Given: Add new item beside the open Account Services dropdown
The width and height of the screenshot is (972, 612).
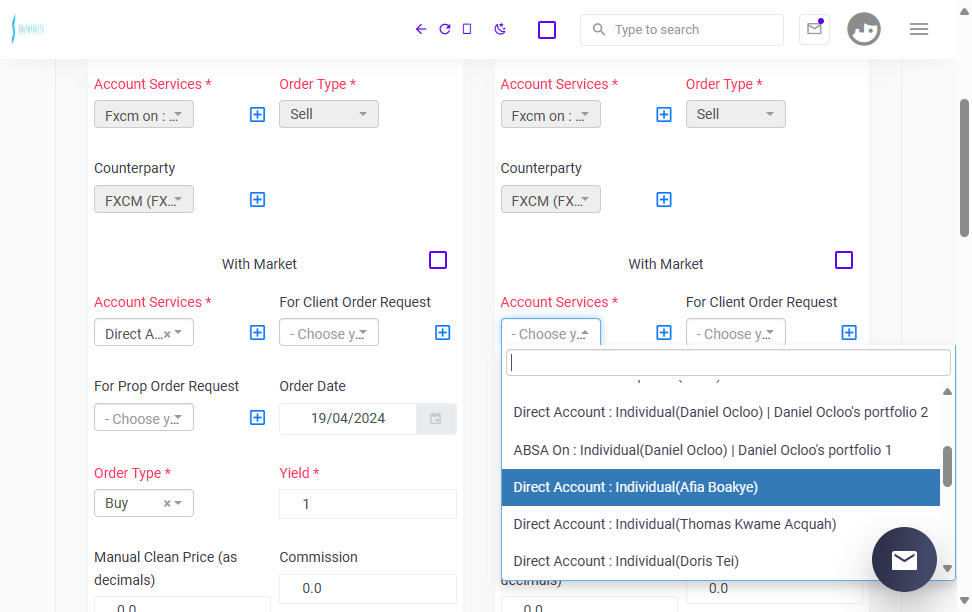Looking at the screenshot, I should (664, 333).
